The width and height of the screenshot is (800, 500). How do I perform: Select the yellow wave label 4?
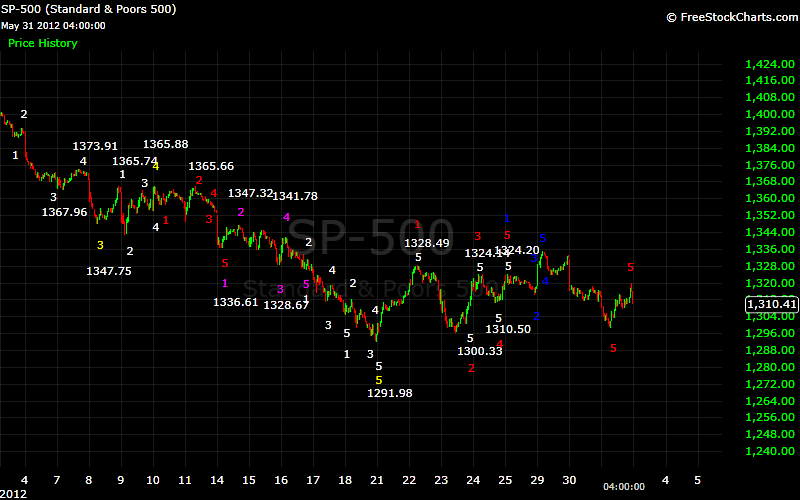click(x=156, y=166)
